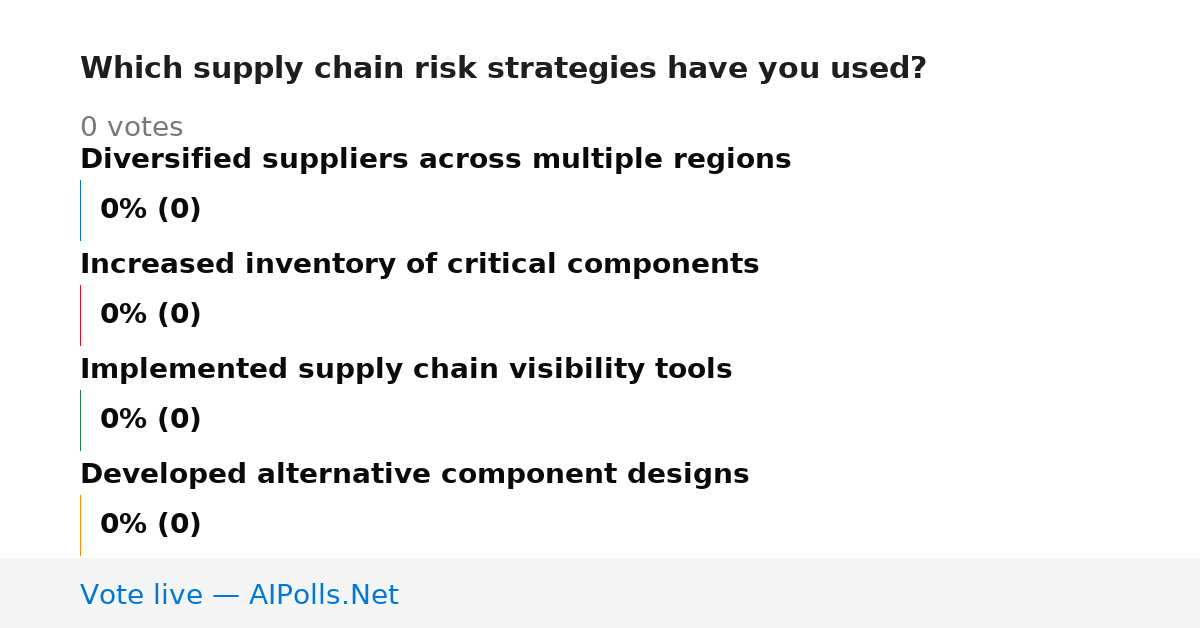Click the 0 votes count text

pyautogui.click(x=131, y=128)
